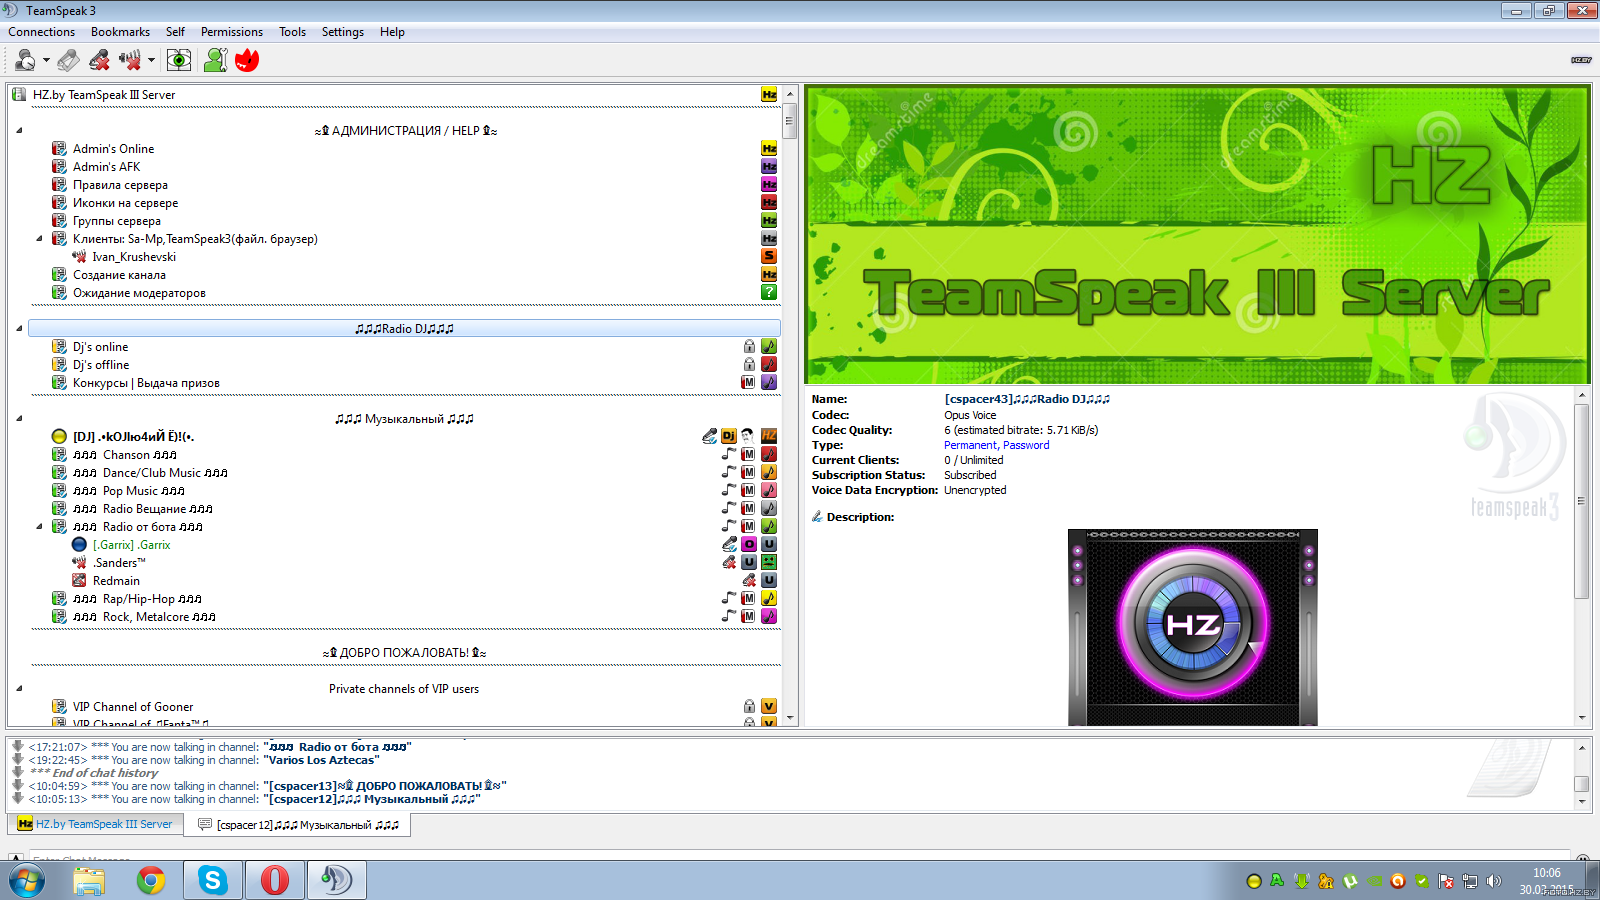The image size is (1600, 900).
Task: Select the Radio Вещание channel
Action: [x=142, y=509]
